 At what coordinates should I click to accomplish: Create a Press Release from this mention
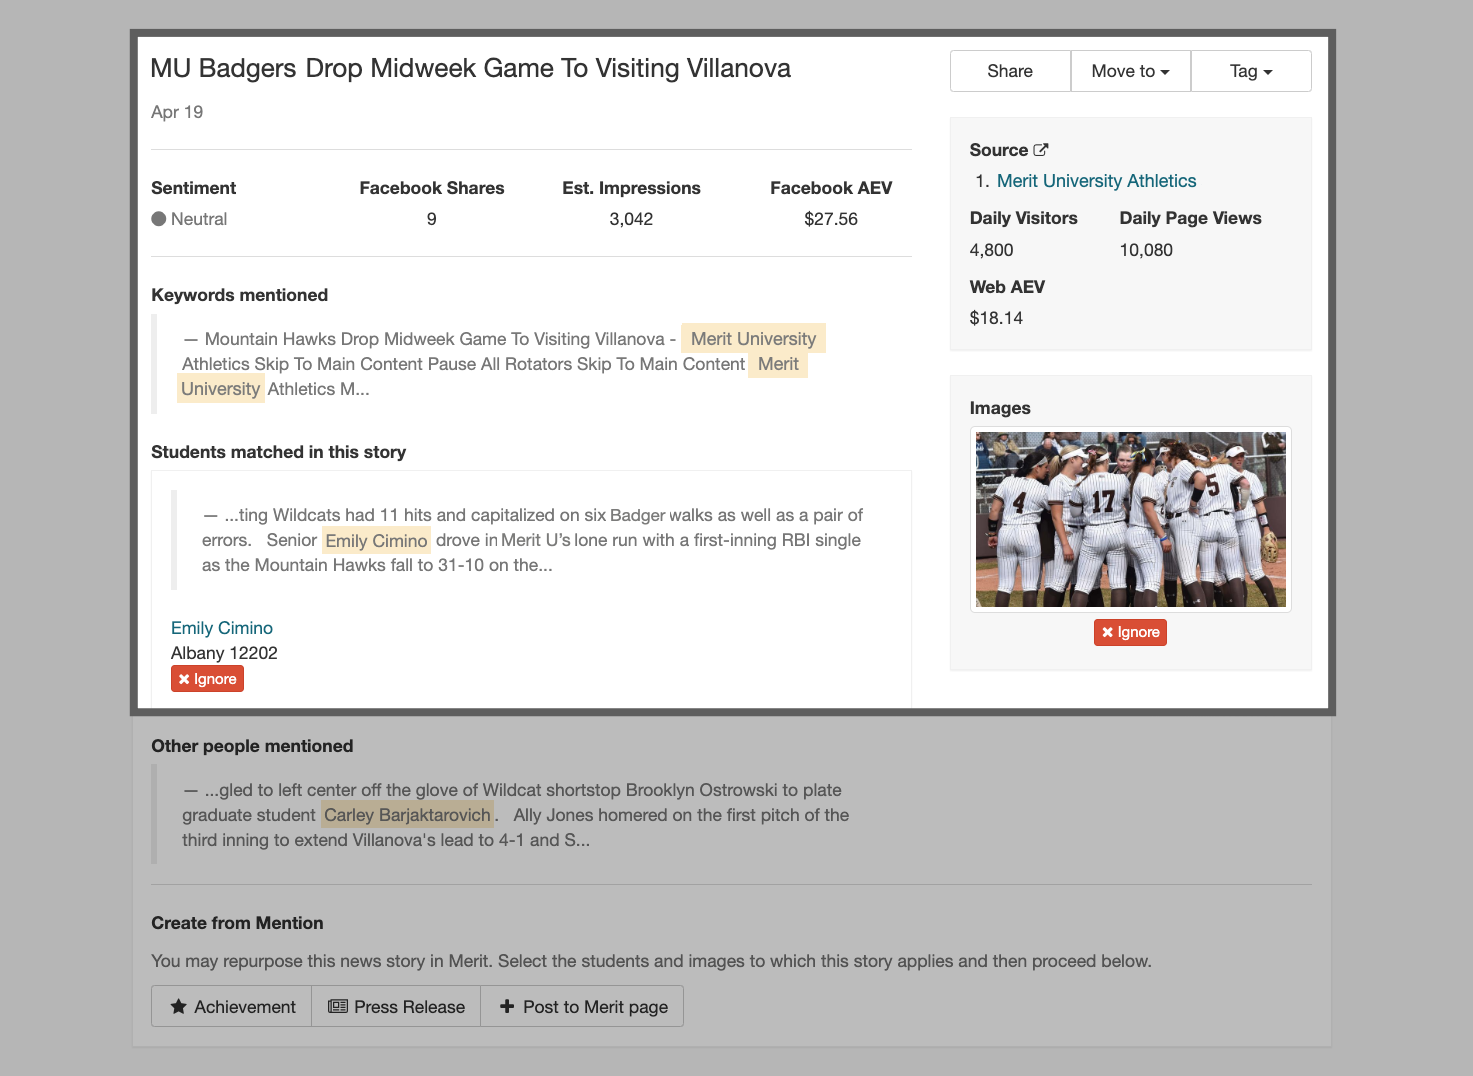tap(395, 1006)
